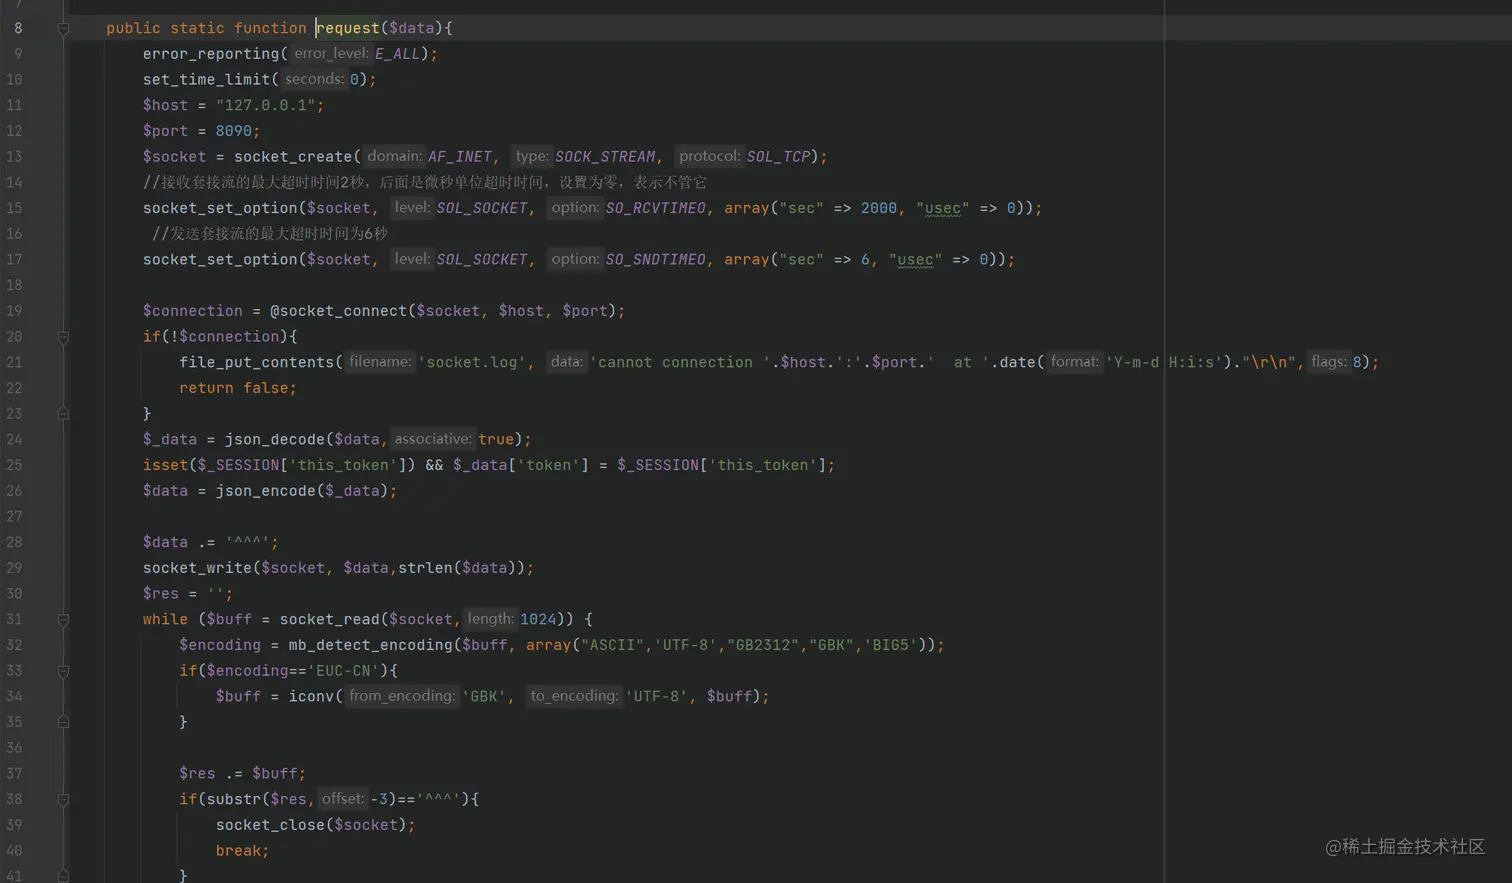Collapse the if(!$connection) block fold marker on line 20
1512x883 pixels.
pyautogui.click(x=63, y=337)
